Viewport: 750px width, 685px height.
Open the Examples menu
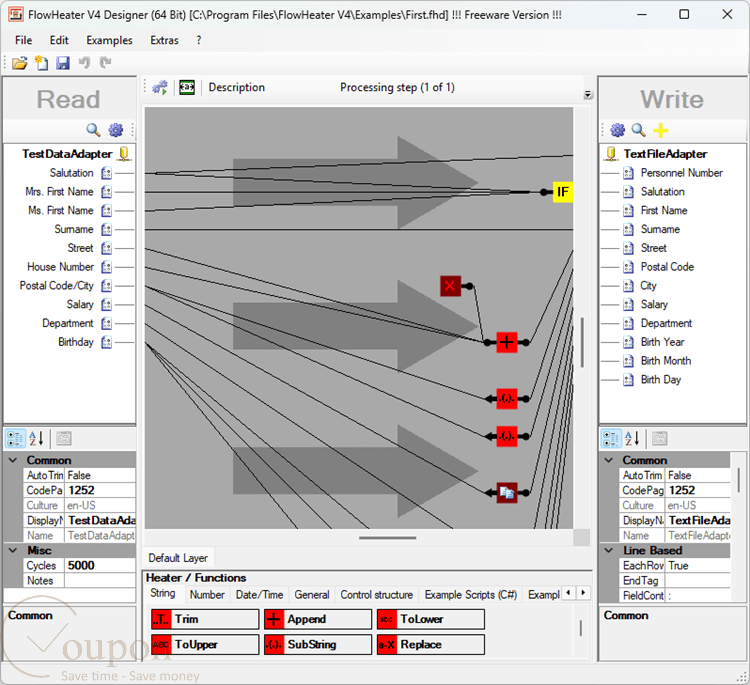[109, 40]
